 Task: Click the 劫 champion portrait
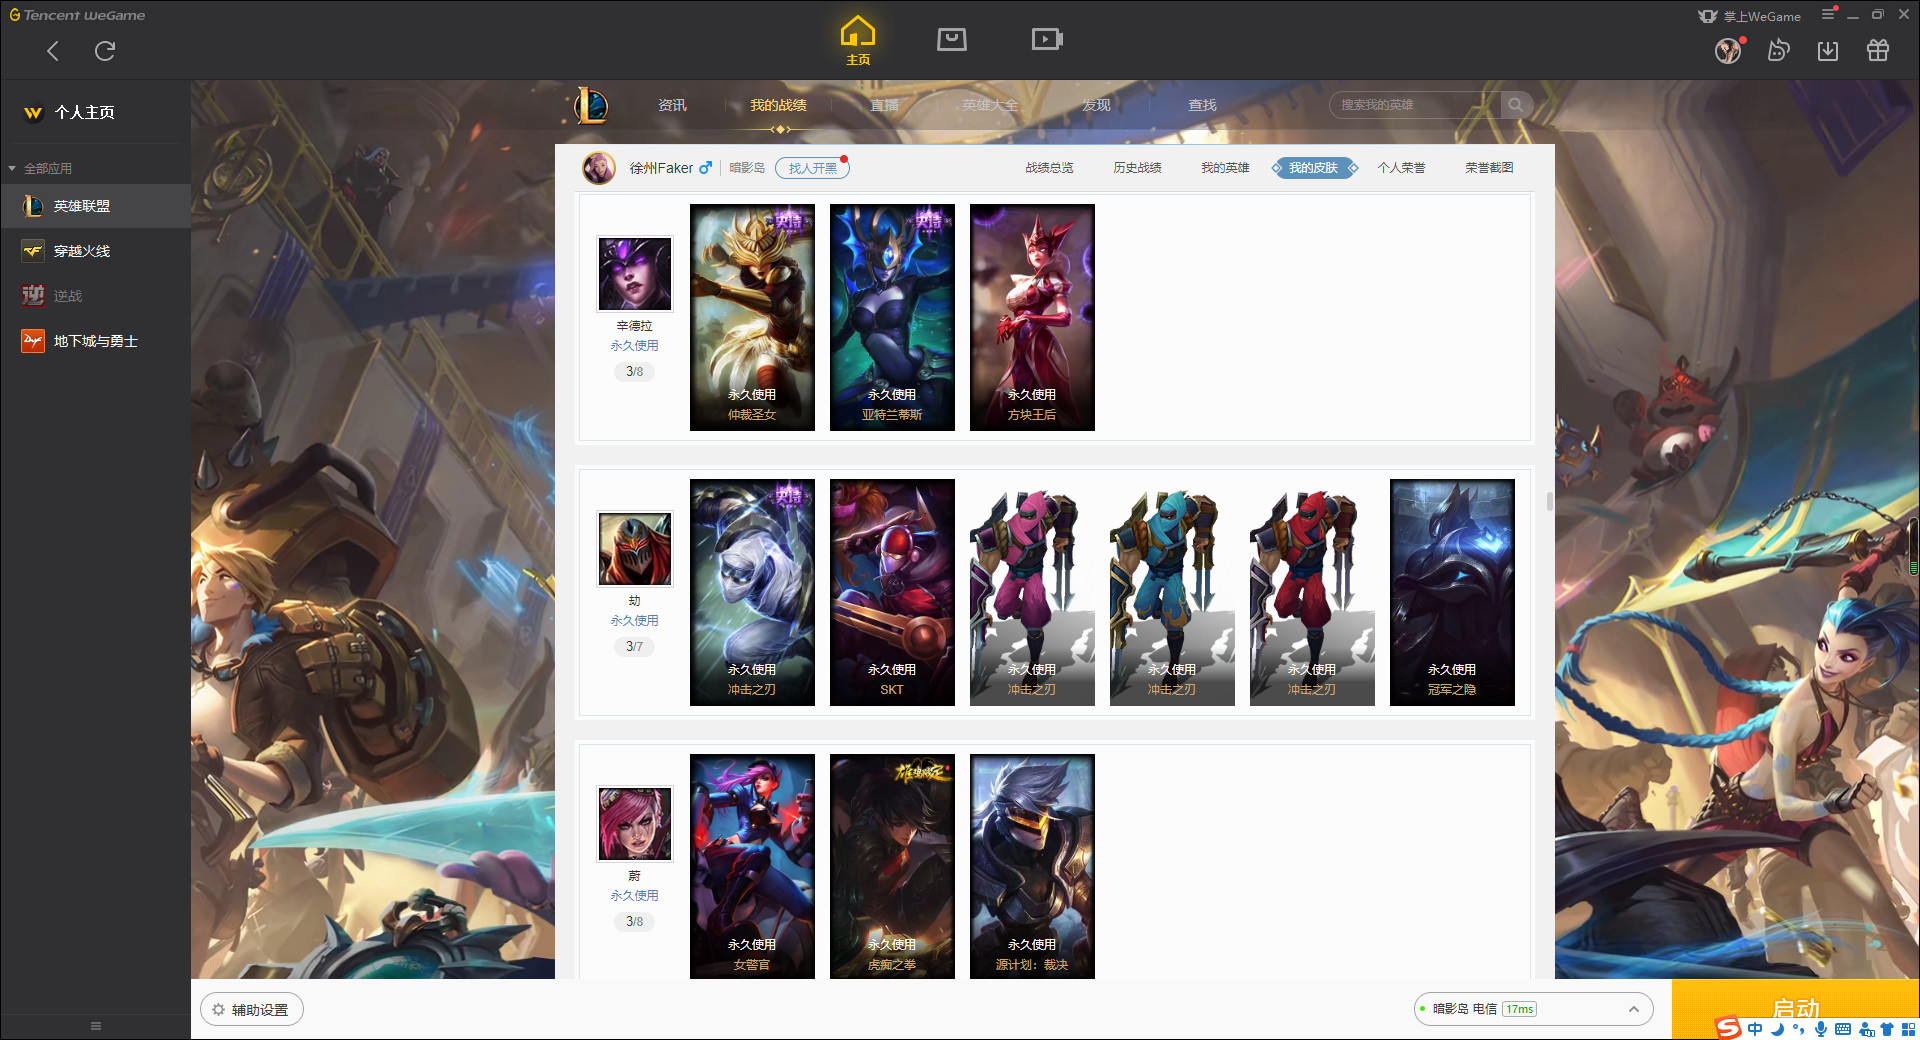pyautogui.click(x=635, y=549)
